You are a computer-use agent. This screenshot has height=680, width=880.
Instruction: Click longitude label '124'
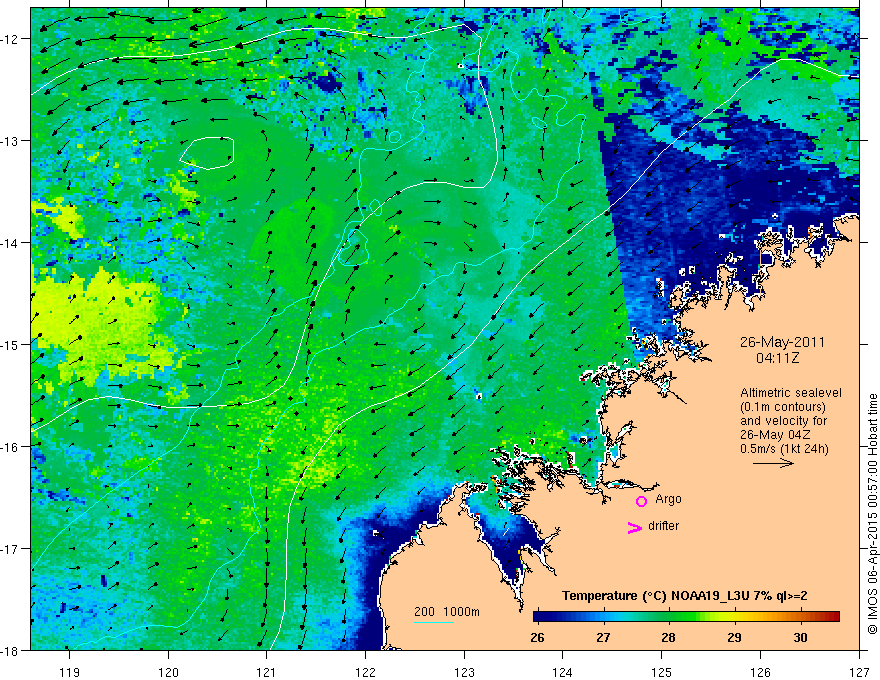[x=563, y=672]
